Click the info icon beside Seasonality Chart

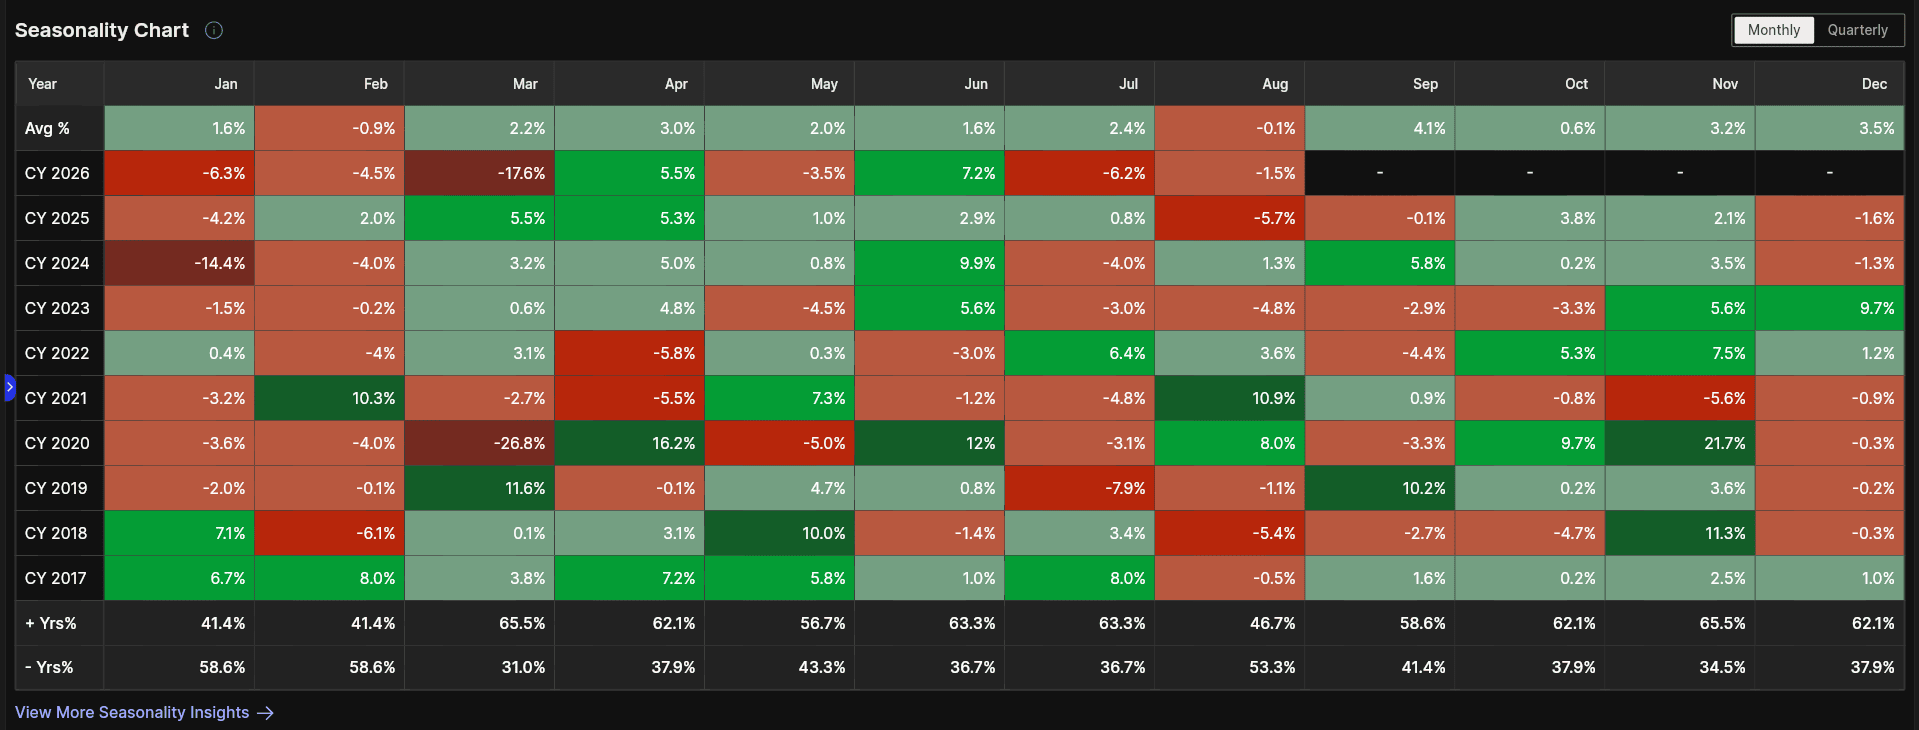click(214, 30)
